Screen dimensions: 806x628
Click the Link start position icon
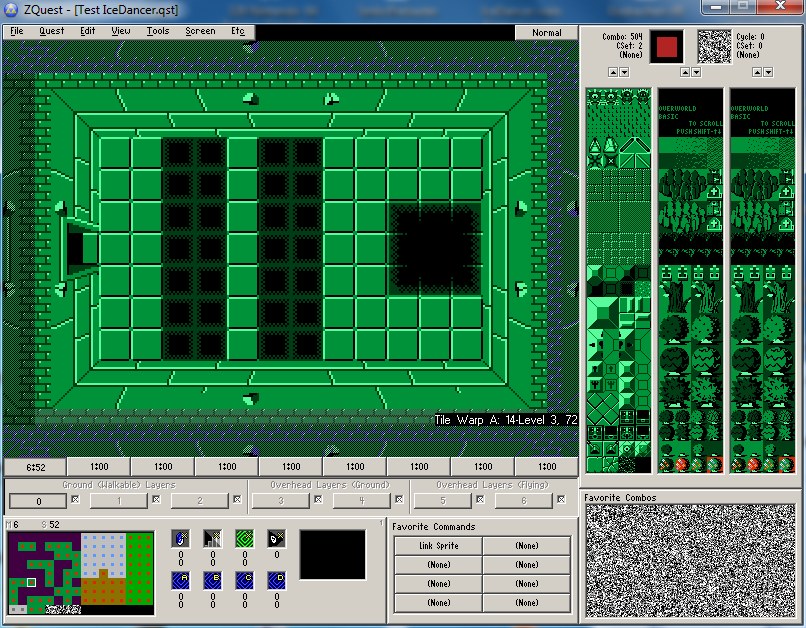pos(180,537)
